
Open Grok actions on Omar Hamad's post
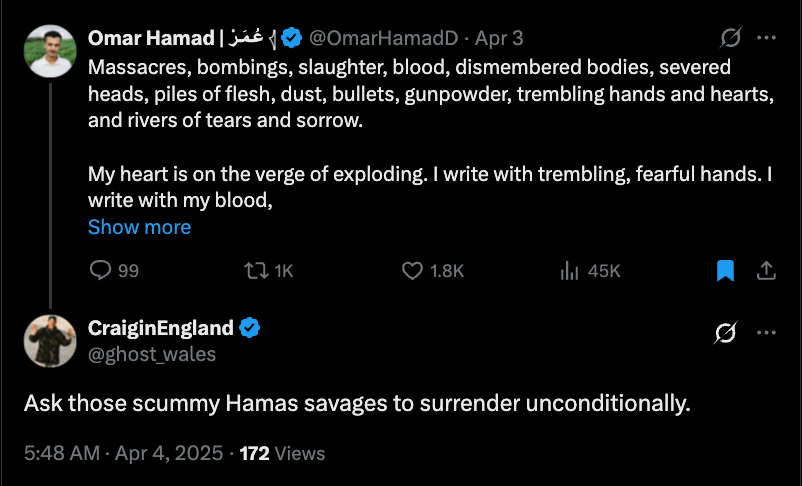731,39
